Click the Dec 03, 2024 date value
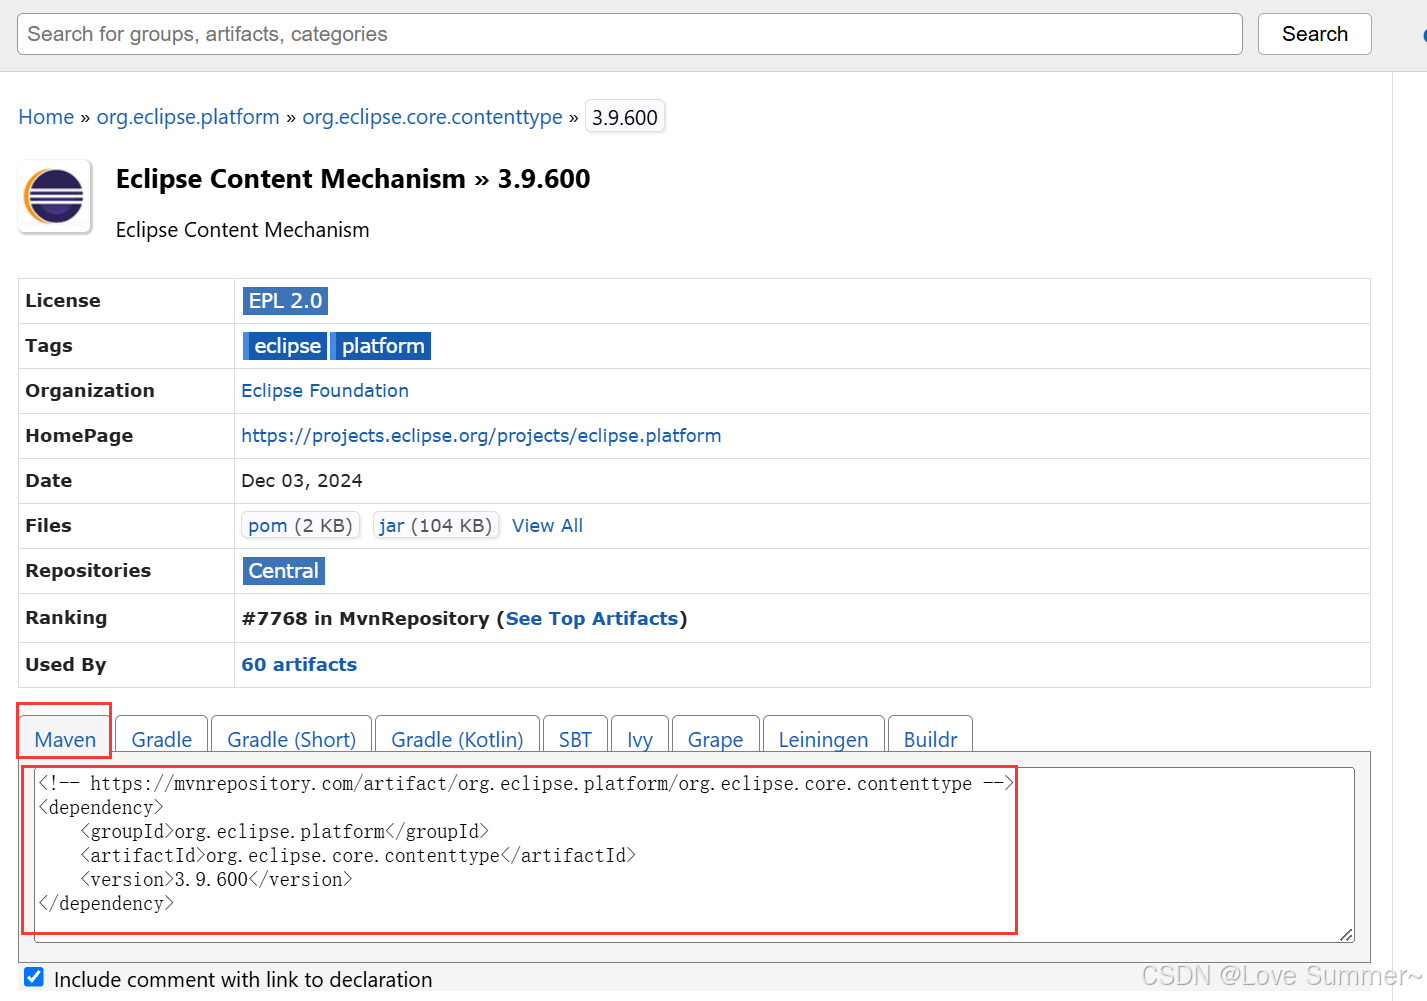The height and width of the screenshot is (1001, 1427). (x=302, y=481)
